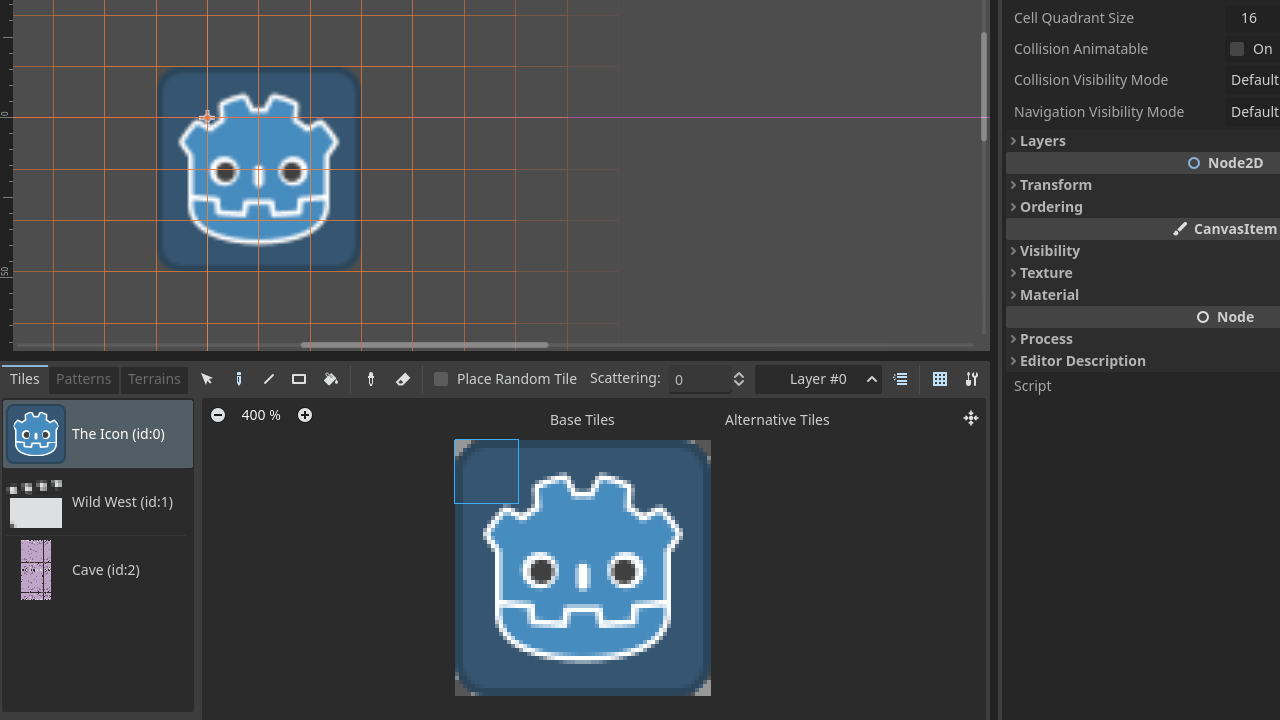Open the Terrains tab
This screenshot has height=720, width=1280.
pyautogui.click(x=154, y=379)
